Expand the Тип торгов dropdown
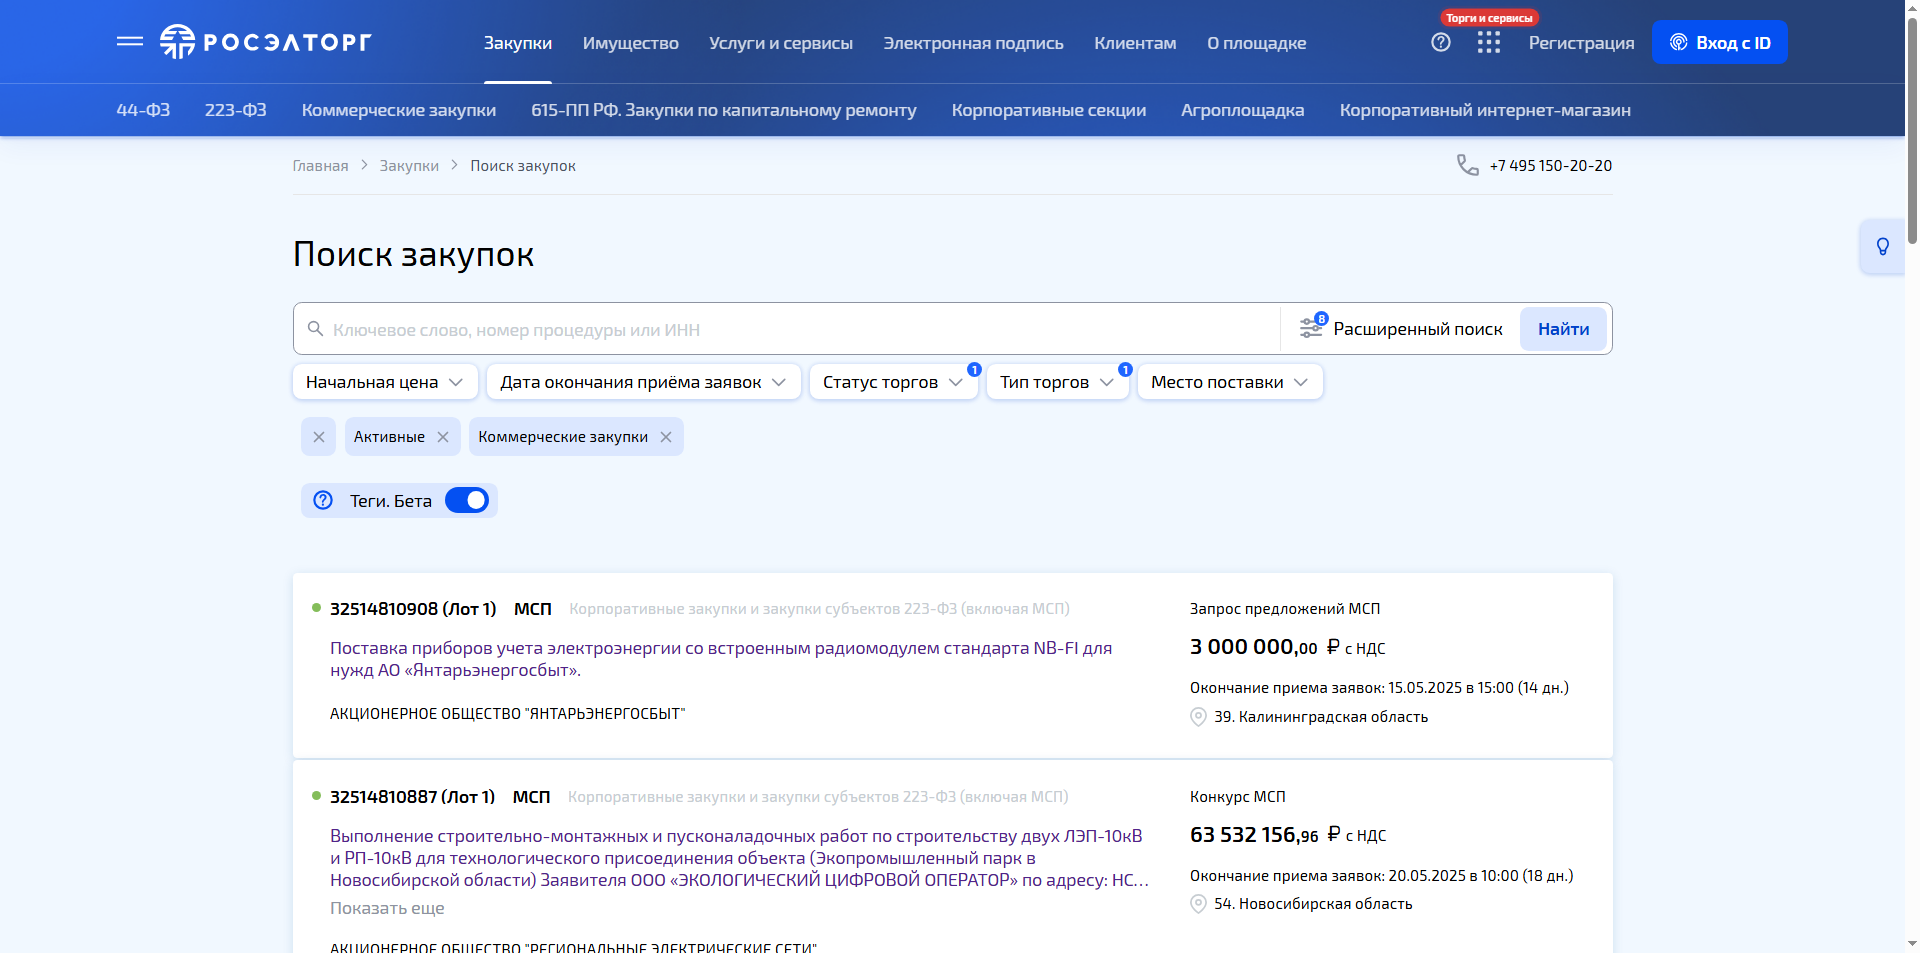Screen dimensions: 1920x953 (1057, 382)
